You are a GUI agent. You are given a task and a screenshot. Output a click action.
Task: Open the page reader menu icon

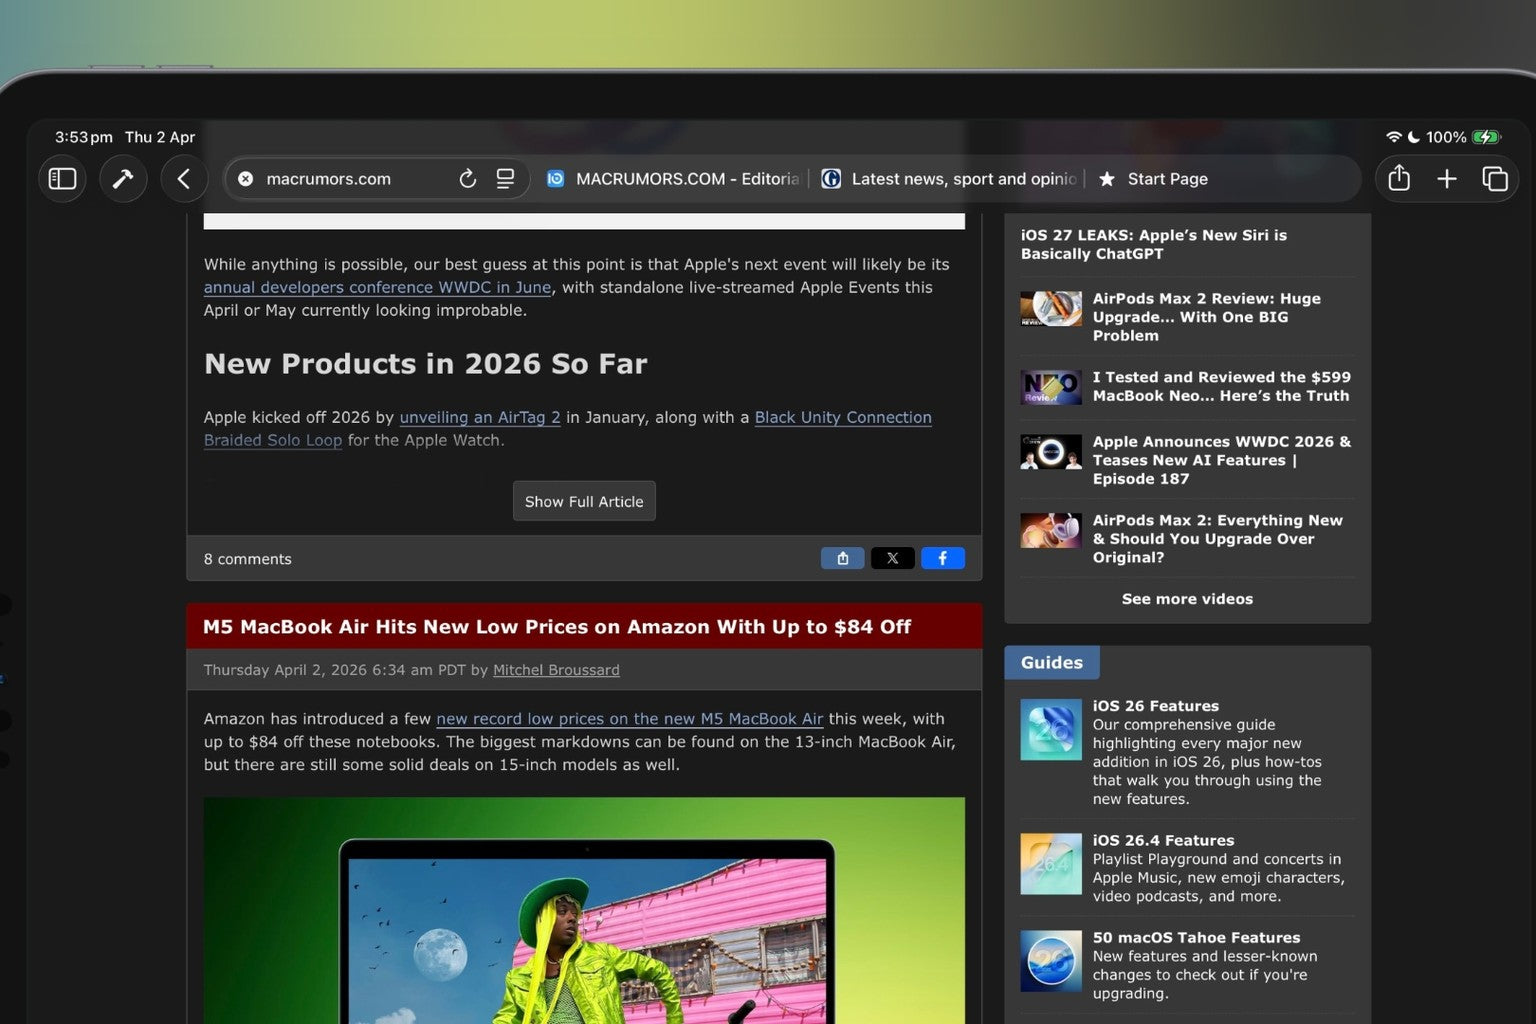pos(505,179)
